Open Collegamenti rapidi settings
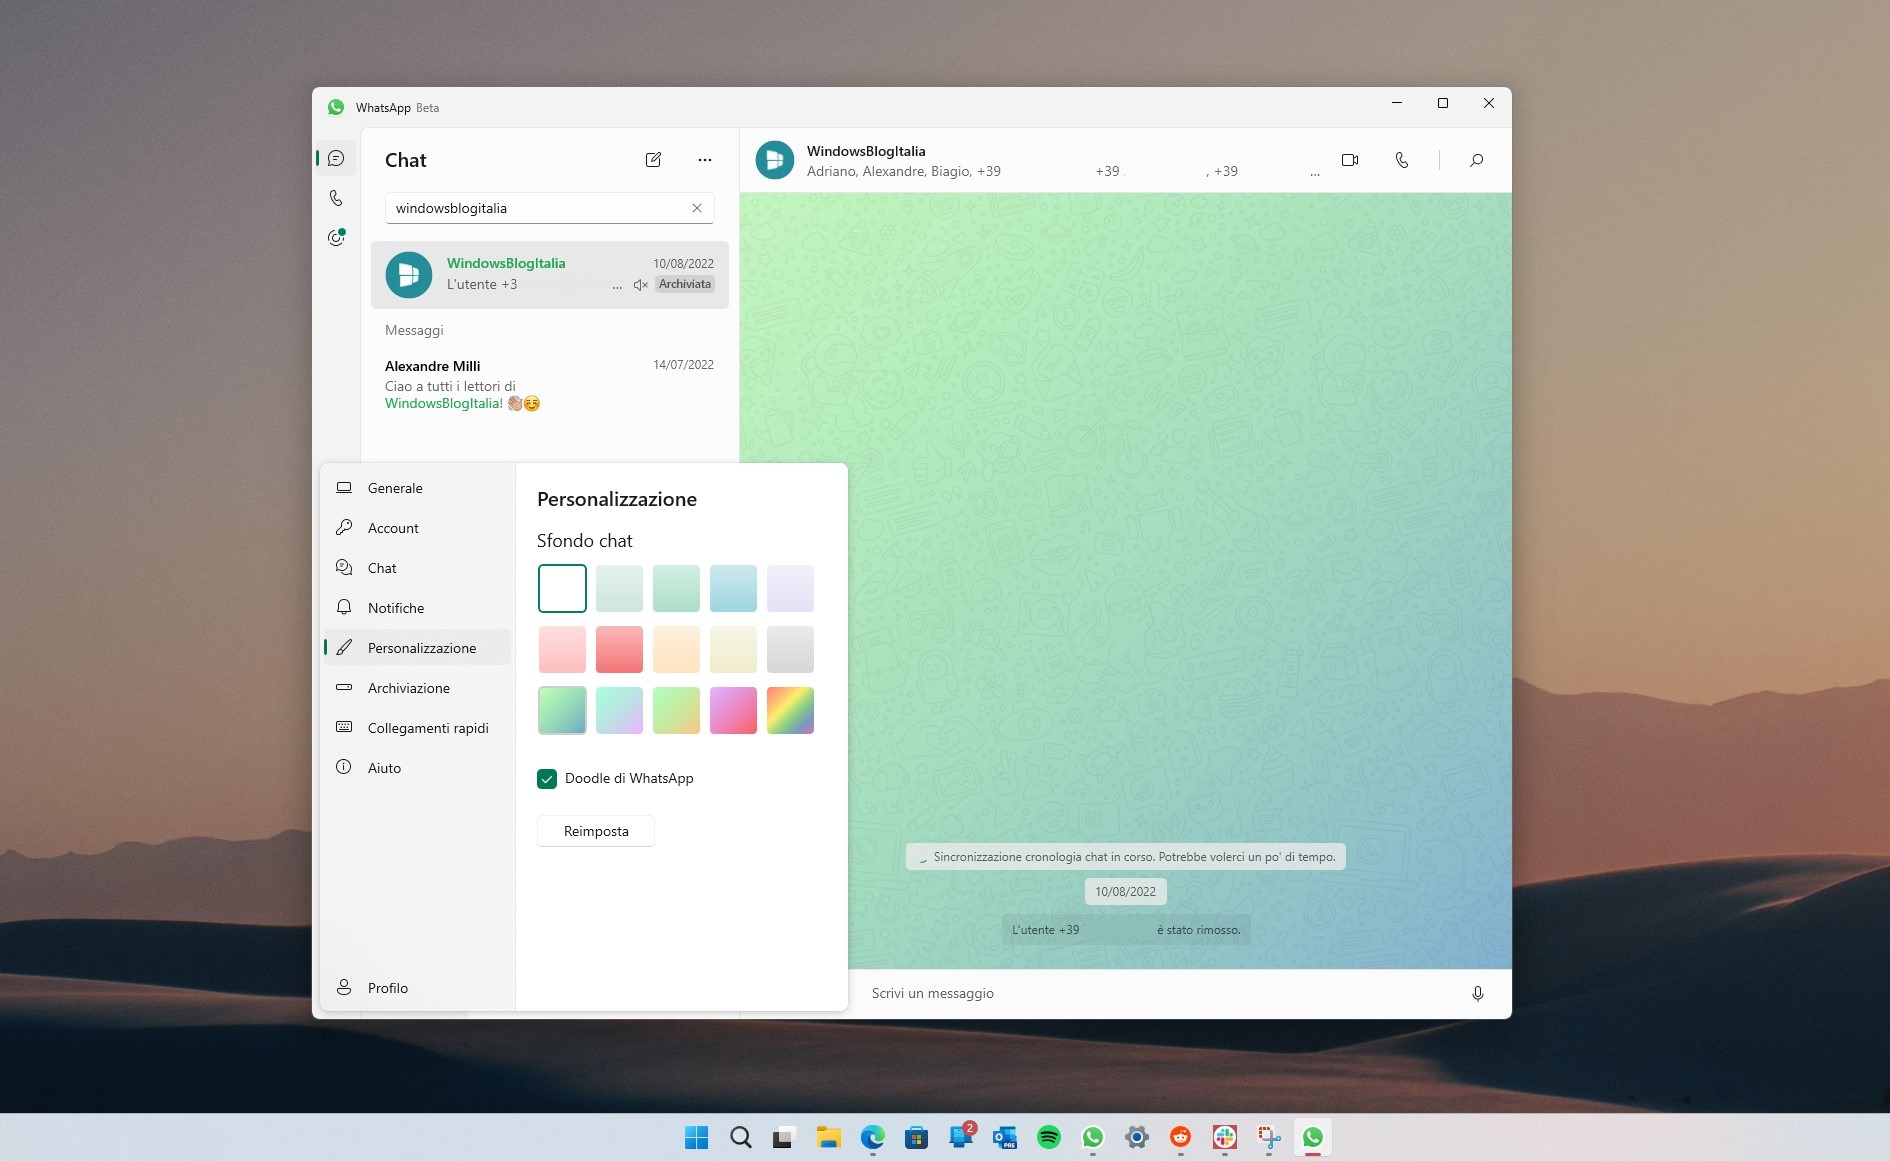The width and height of the screenshot is (1890, 1161). point(417,728)
